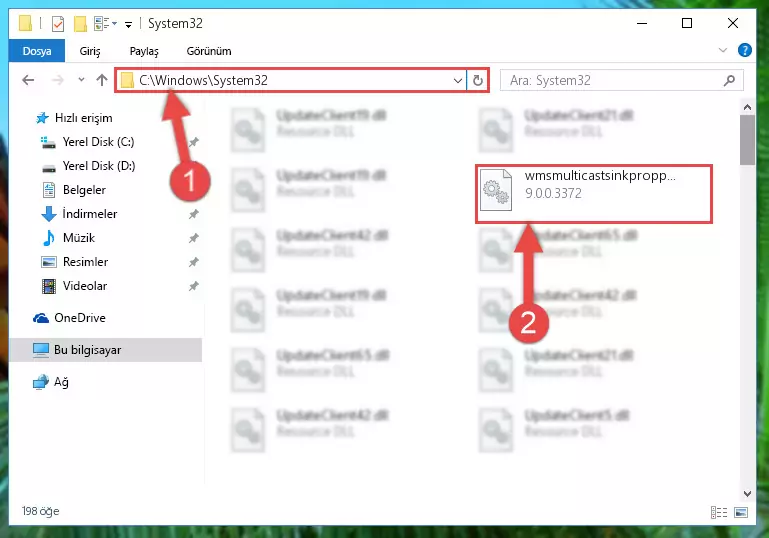This screenshot has width=769, height=538.
Task: Expand the ribbon chevron
Action: (722, 50)
